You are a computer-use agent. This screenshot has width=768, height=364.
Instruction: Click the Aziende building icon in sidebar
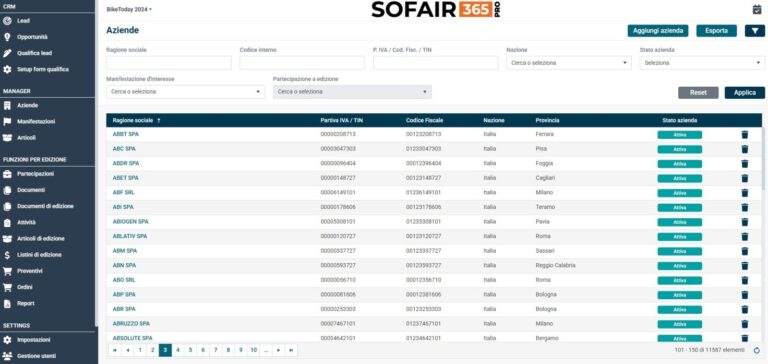pyautogui.click(x=7, y=105)
